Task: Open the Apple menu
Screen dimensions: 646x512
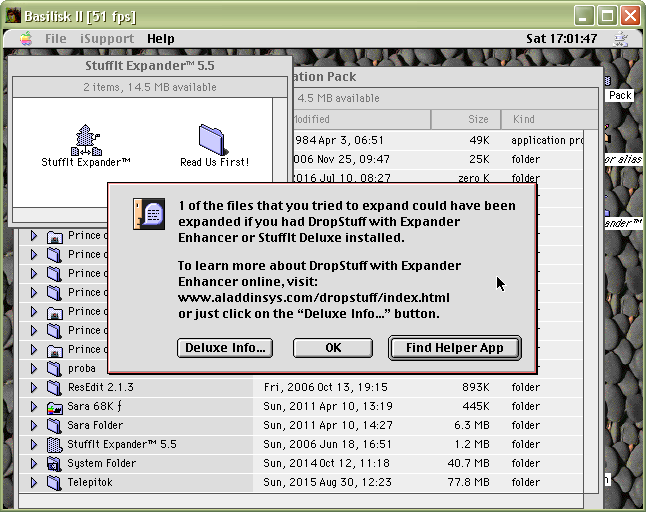Action: [26, 39]
